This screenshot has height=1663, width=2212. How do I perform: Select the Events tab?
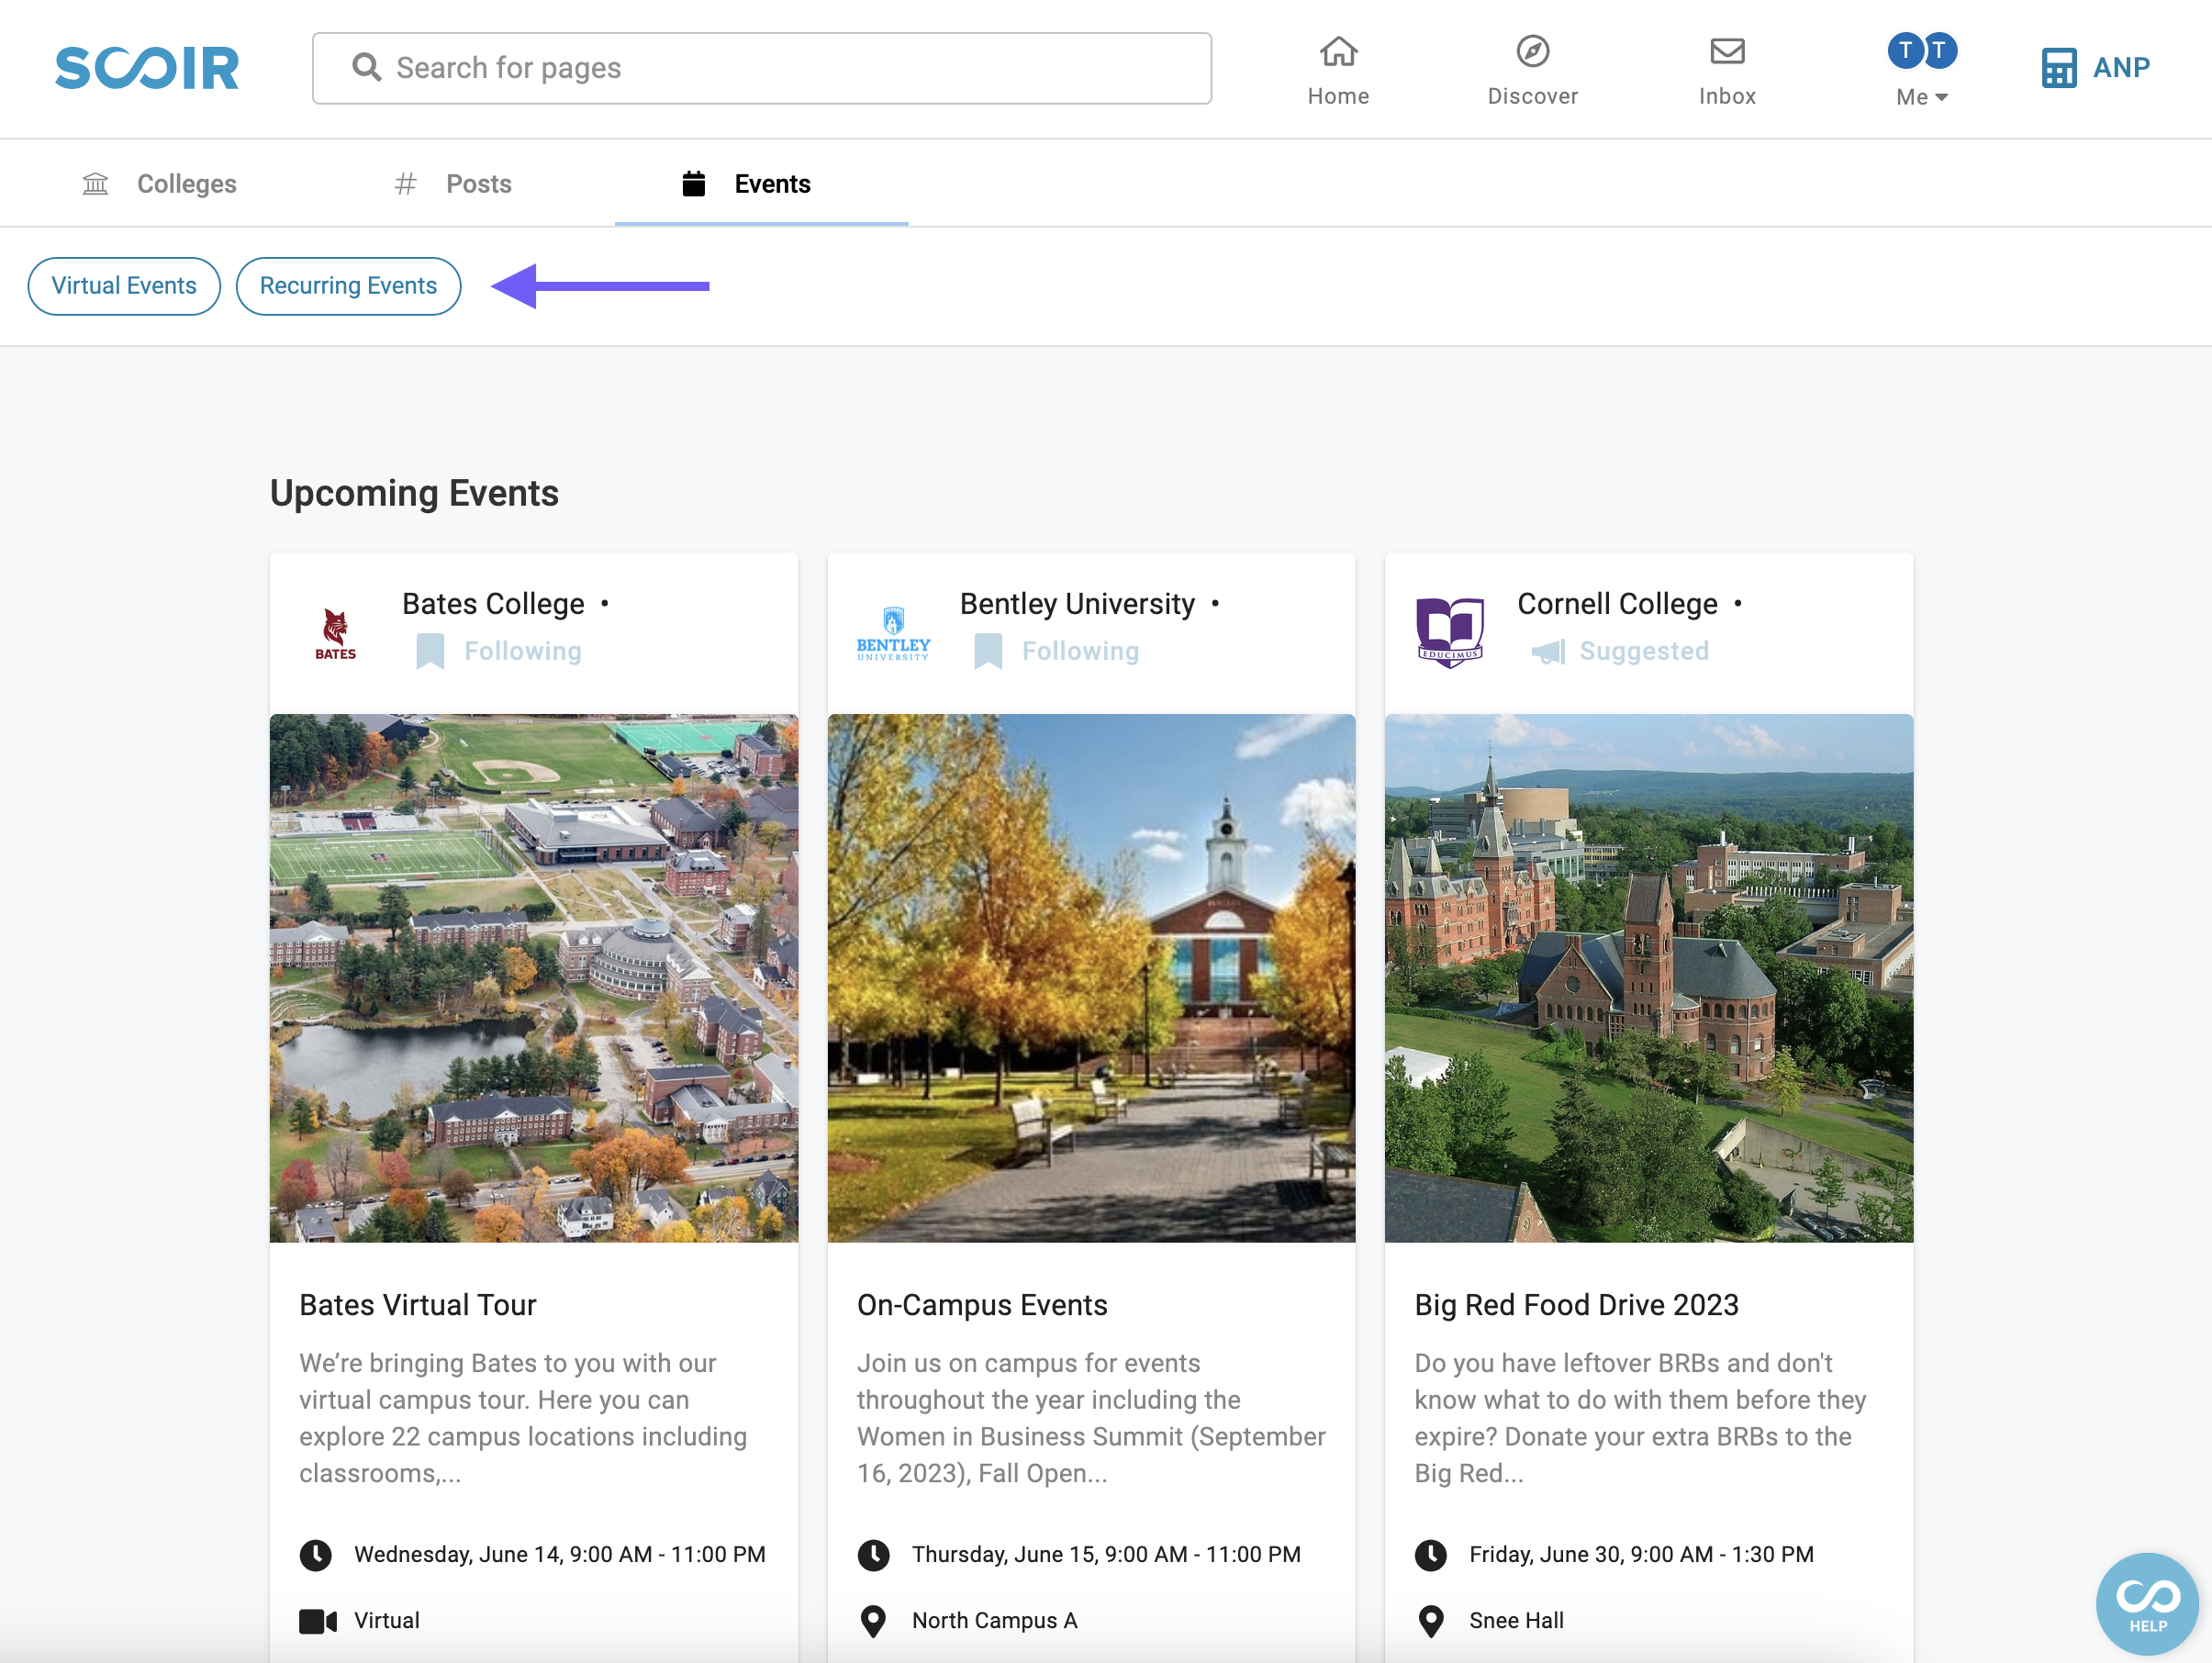[x=761, y=184]
